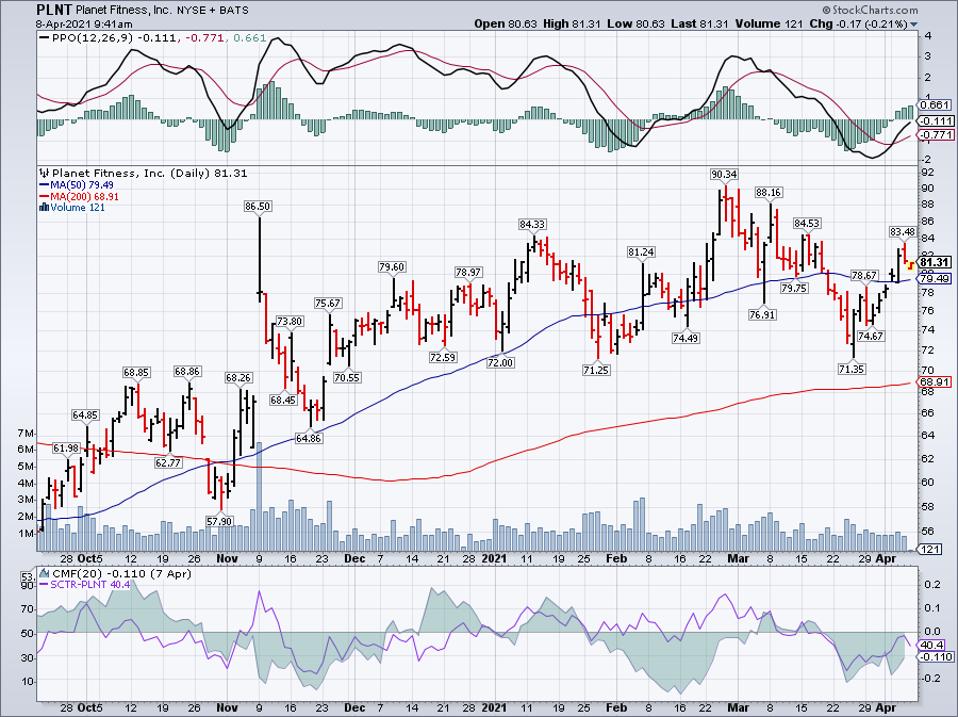Click the 'Open 80.63' value in the header
Screen dimensions: 958x717
(x=506, y=24)
